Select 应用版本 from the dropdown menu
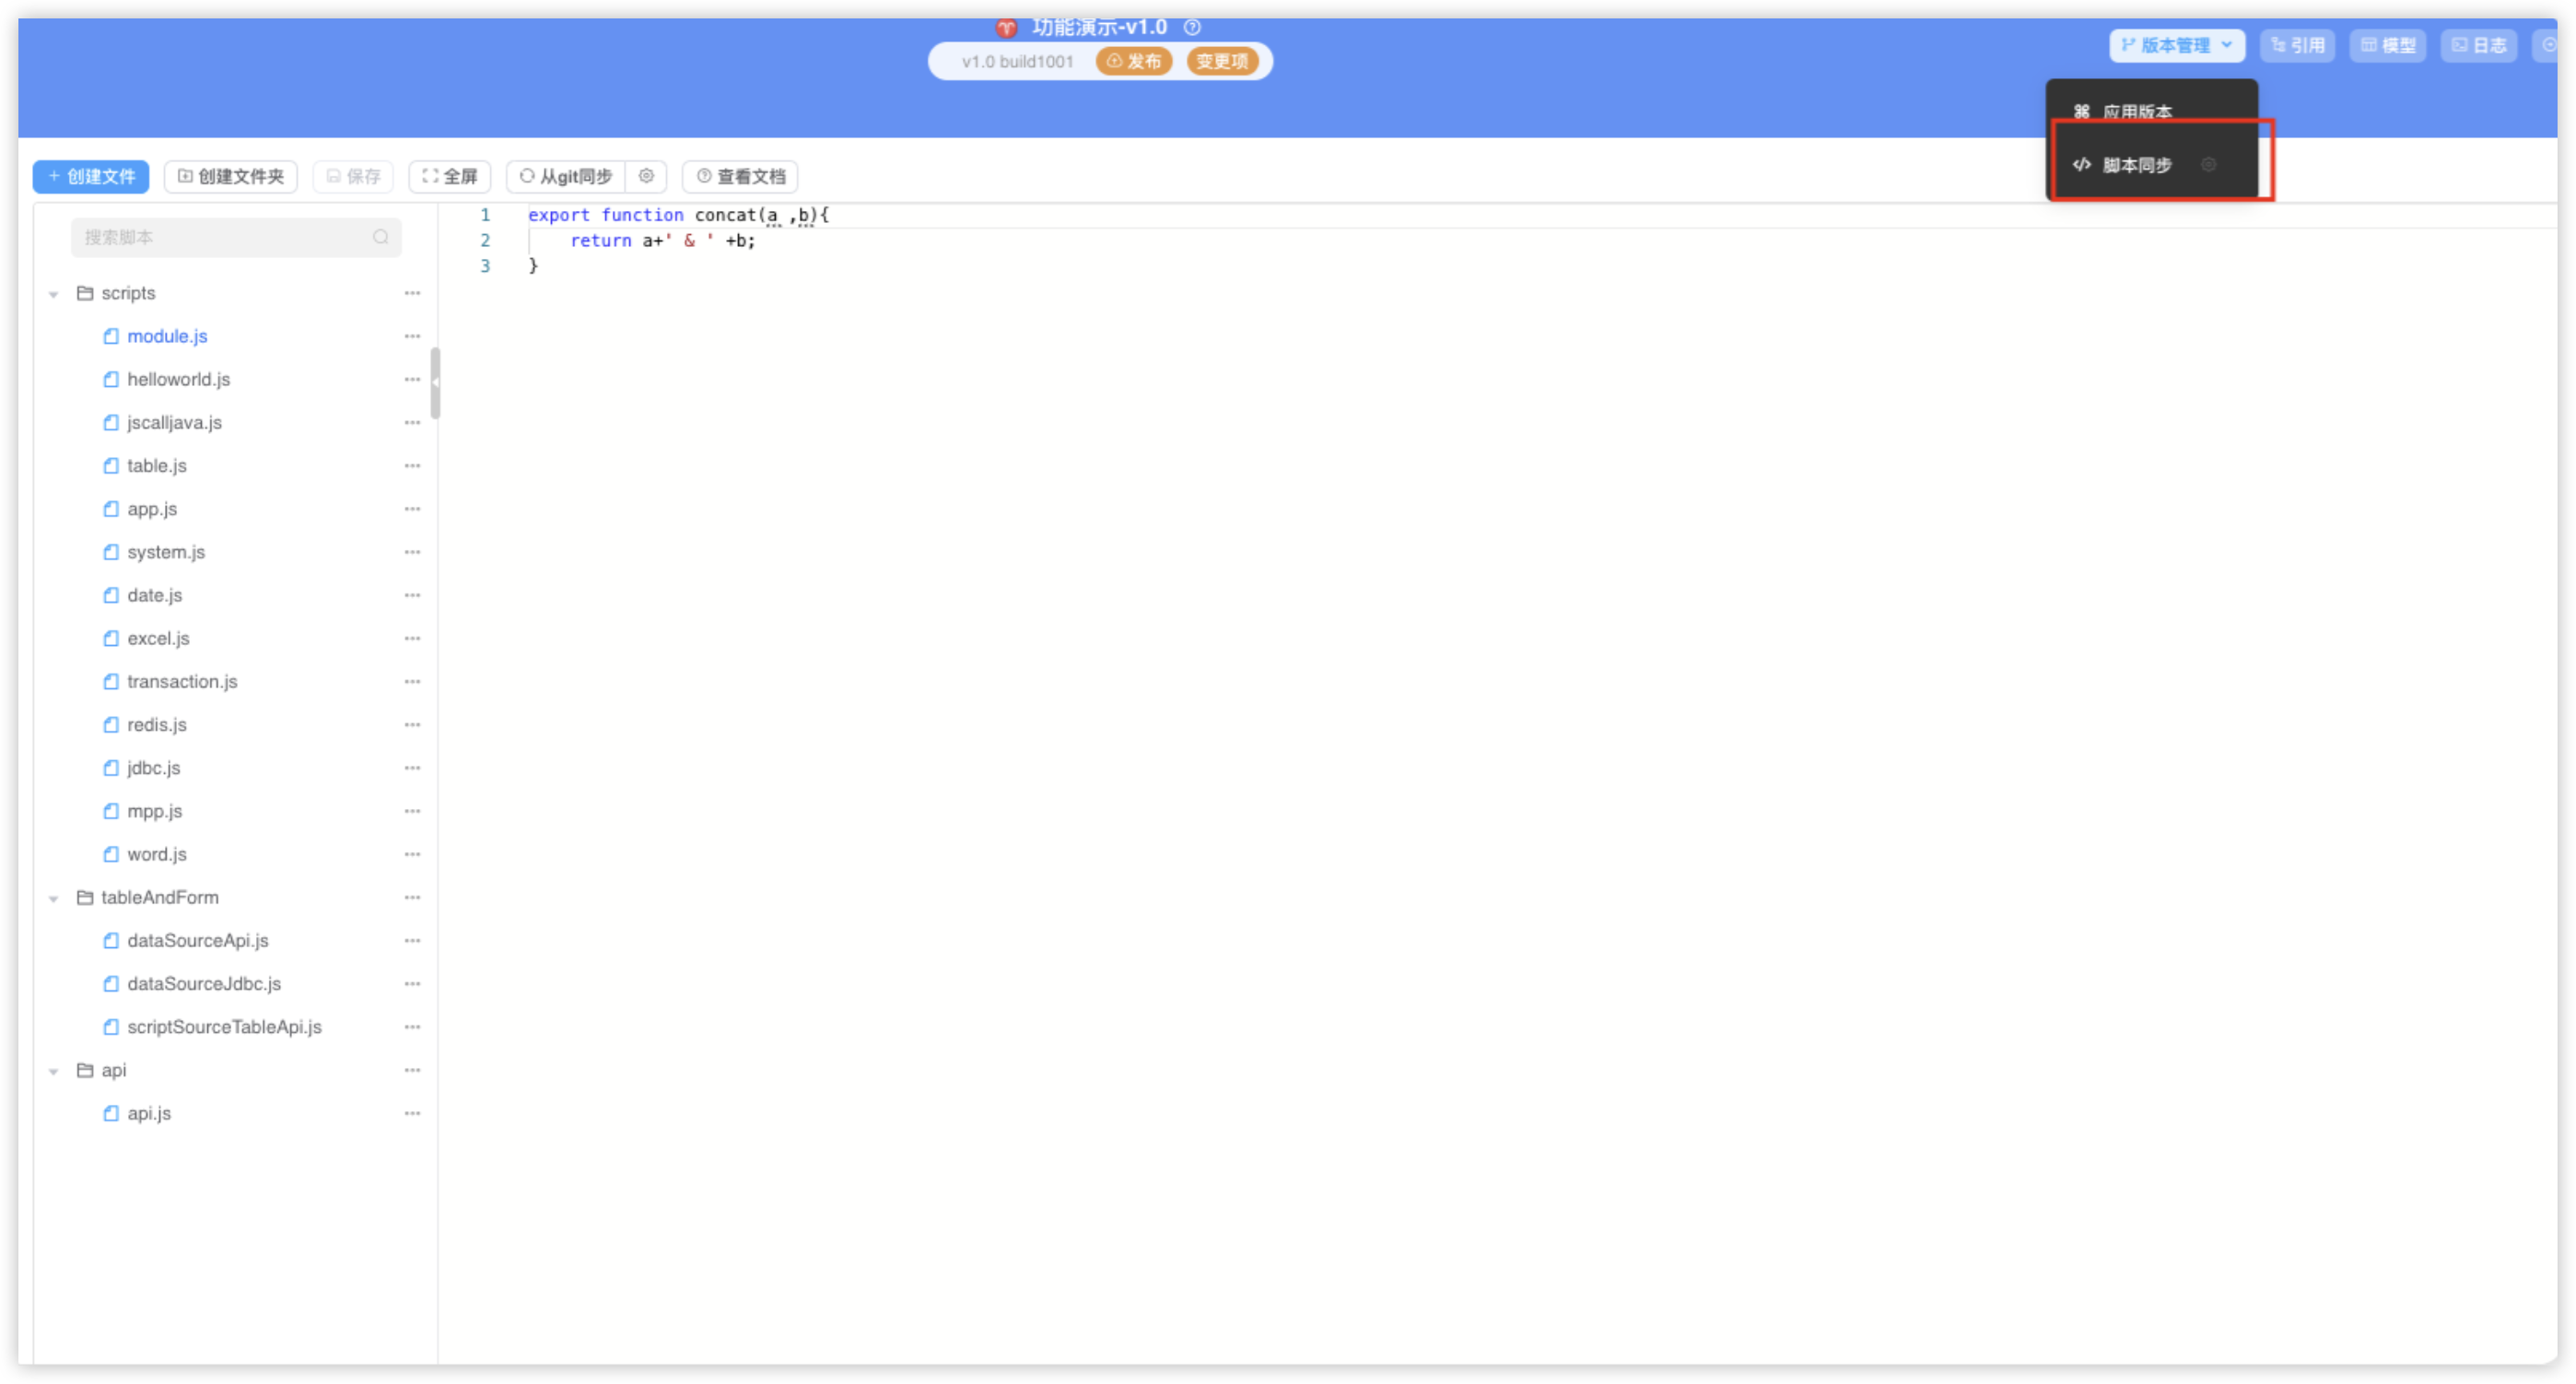 point(2136,111)
